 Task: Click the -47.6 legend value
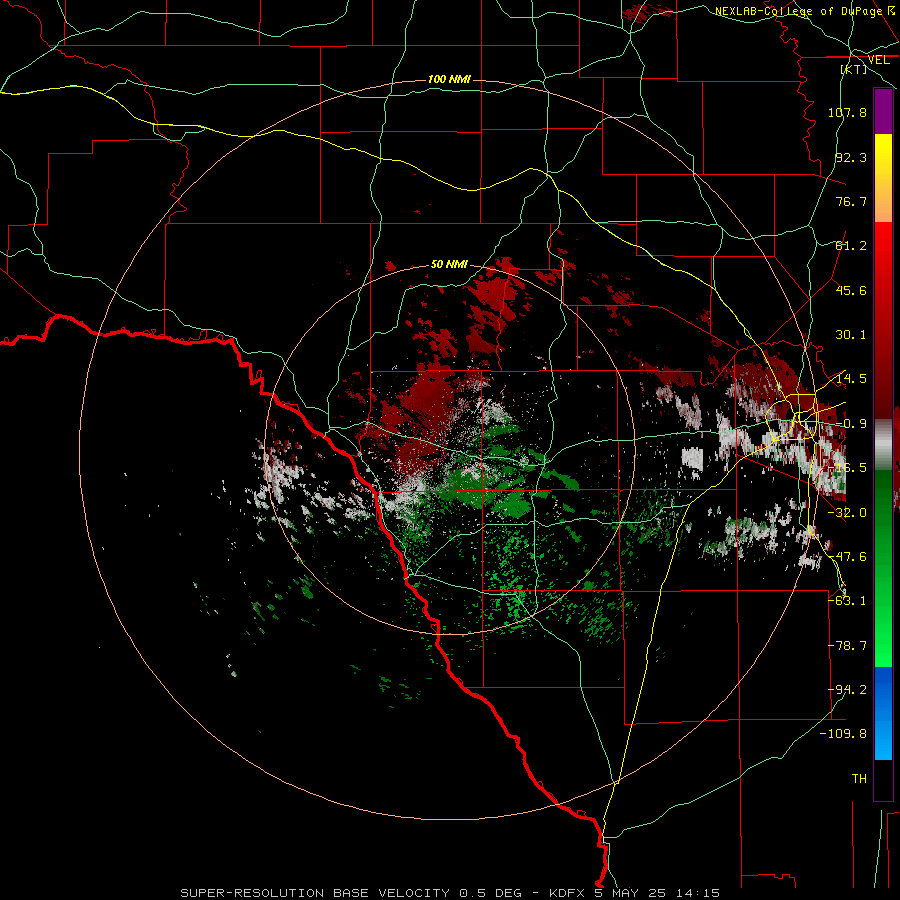coord(847,557)
